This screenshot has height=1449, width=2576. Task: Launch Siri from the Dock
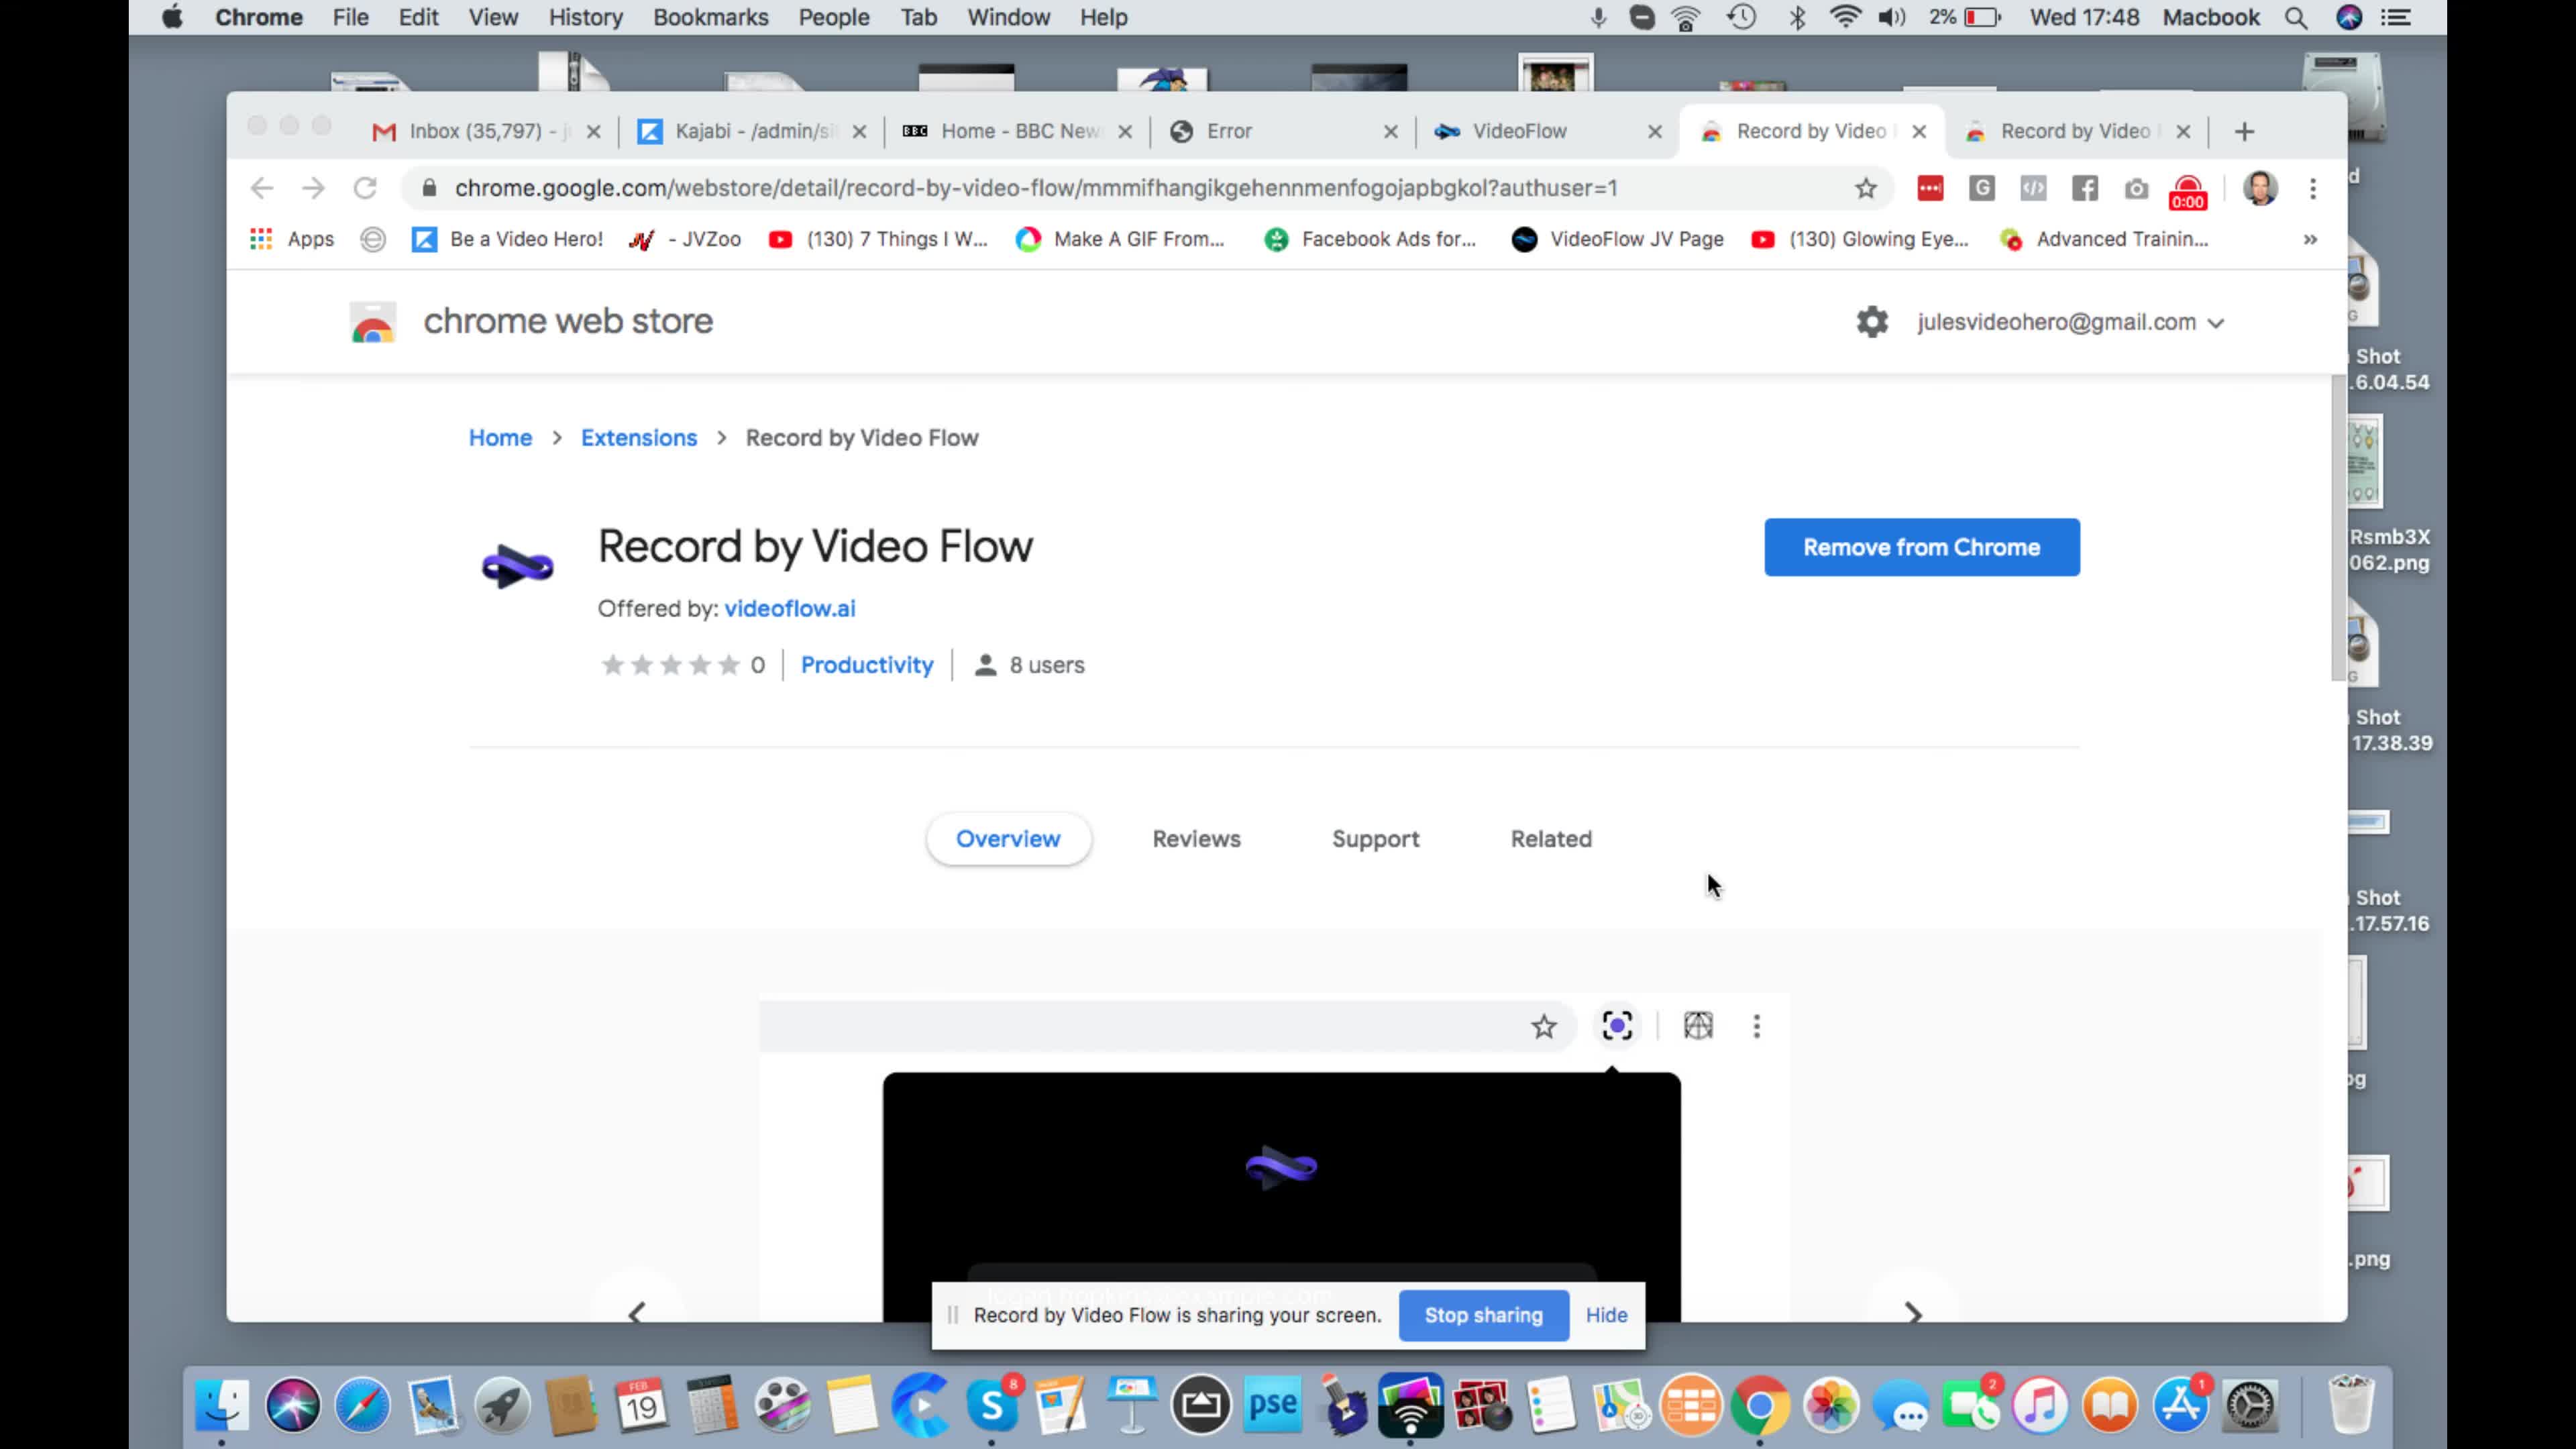292,1405
